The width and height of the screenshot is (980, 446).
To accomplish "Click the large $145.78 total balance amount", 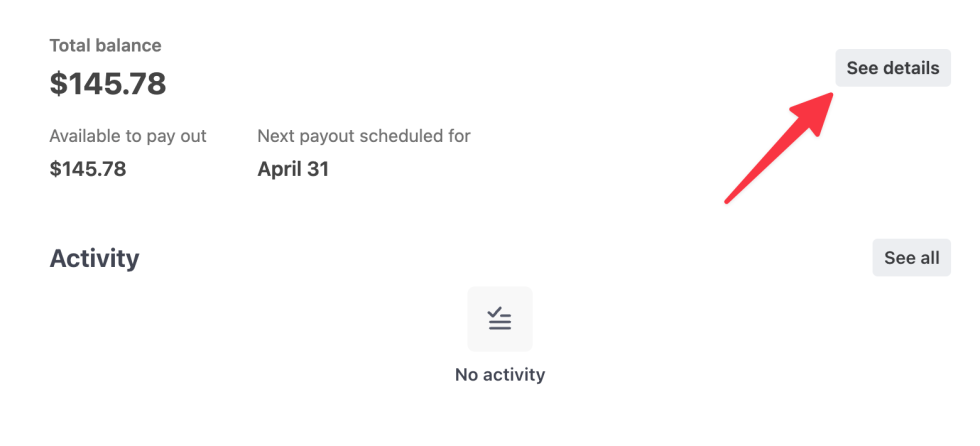I will [108, 84].
